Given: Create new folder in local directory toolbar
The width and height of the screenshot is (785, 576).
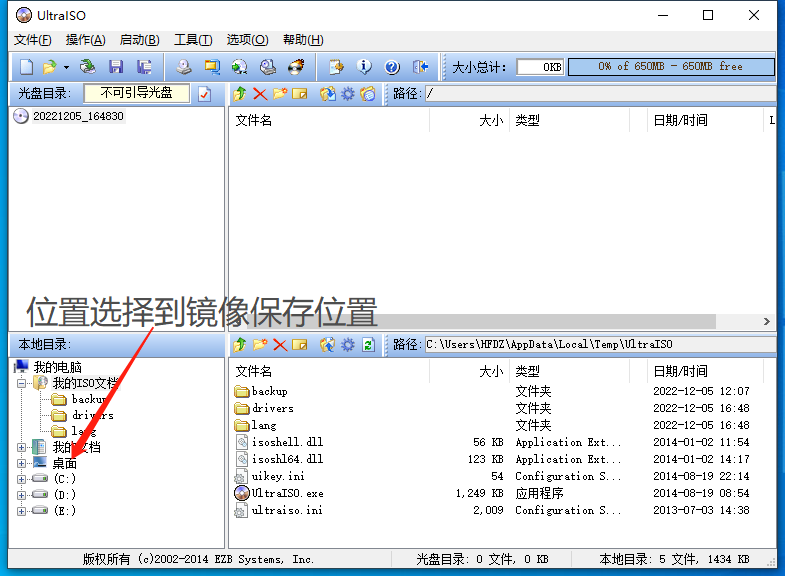Looking at the screenshot, I should pyautogui.click(x=260, y=344).
